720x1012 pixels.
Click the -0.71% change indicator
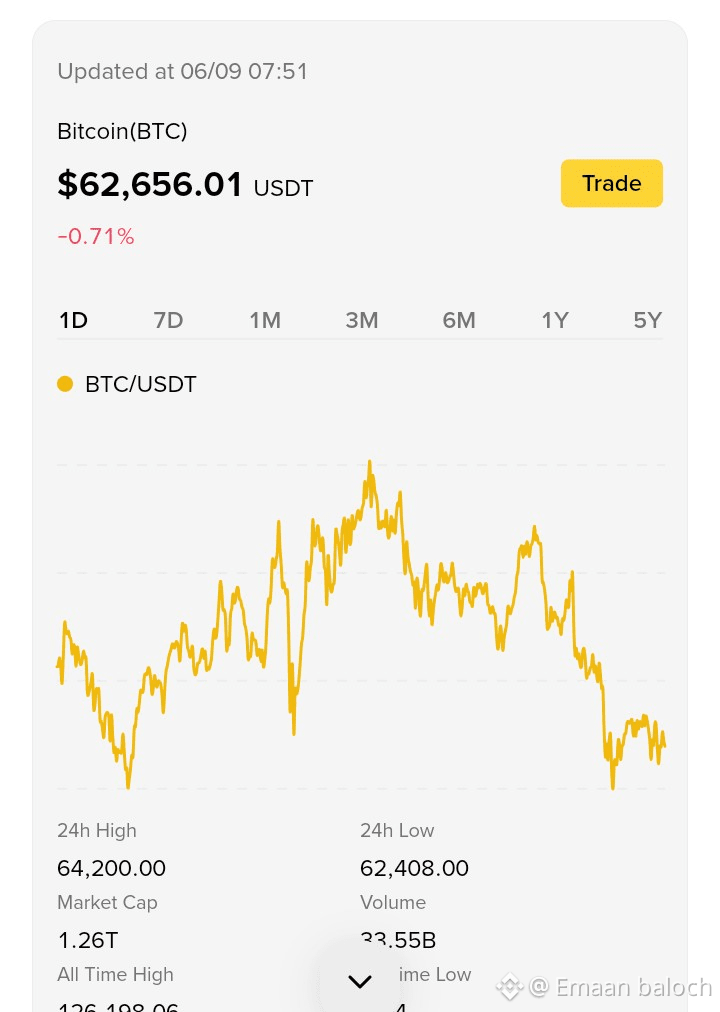click(96, 236)
